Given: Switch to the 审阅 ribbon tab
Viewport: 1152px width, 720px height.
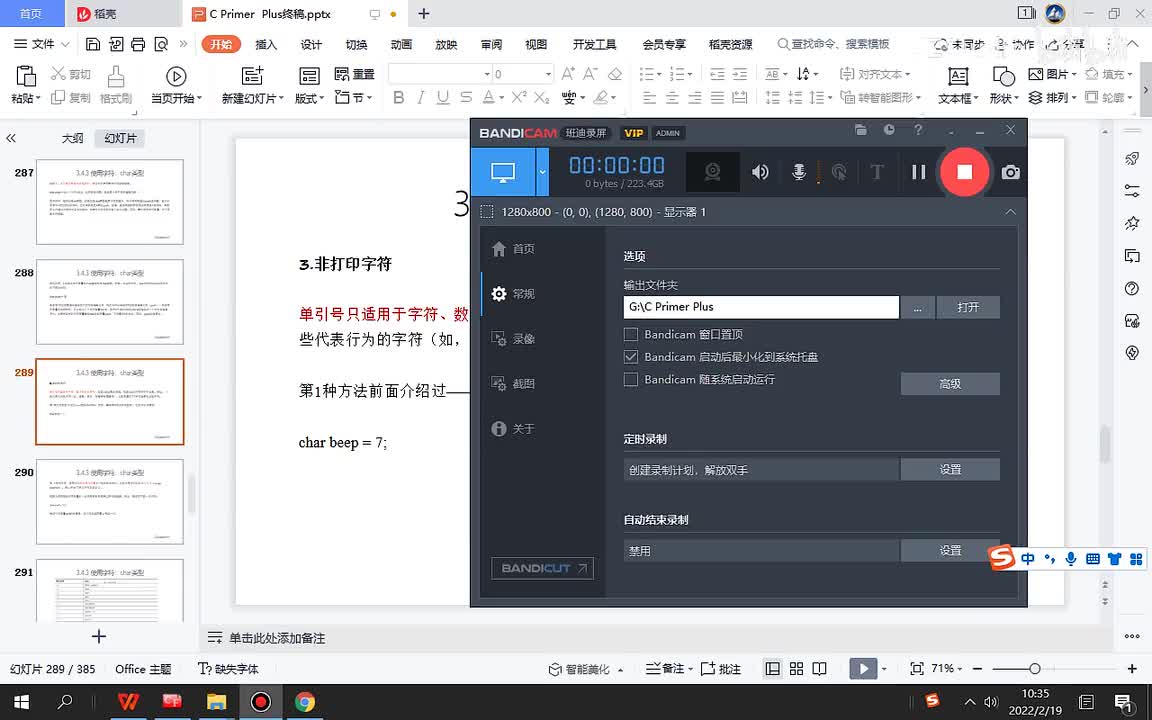Looking at the screenshot, I should tap(492, 44).
